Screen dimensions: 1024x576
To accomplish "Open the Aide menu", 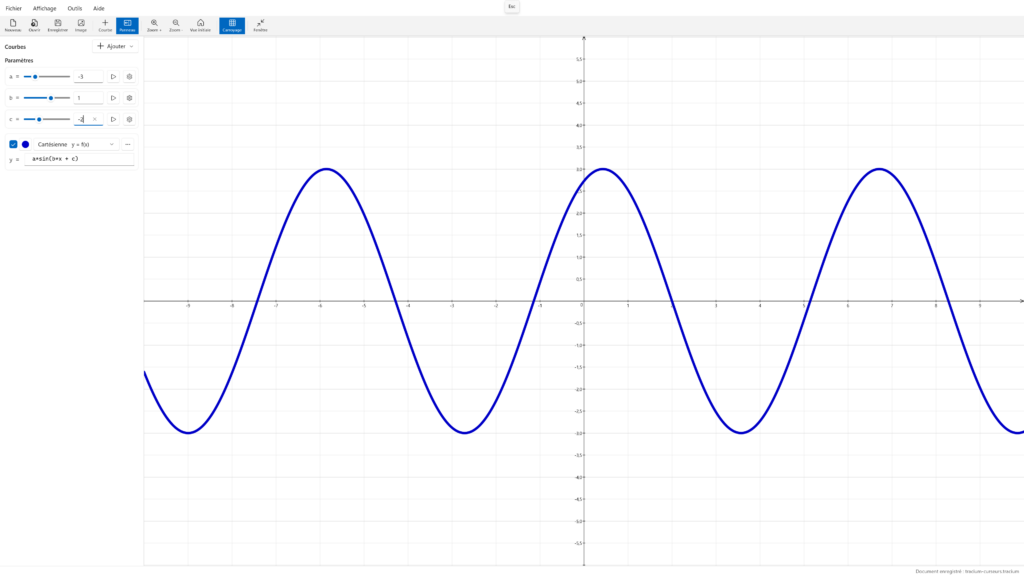I will pos(99,8).
